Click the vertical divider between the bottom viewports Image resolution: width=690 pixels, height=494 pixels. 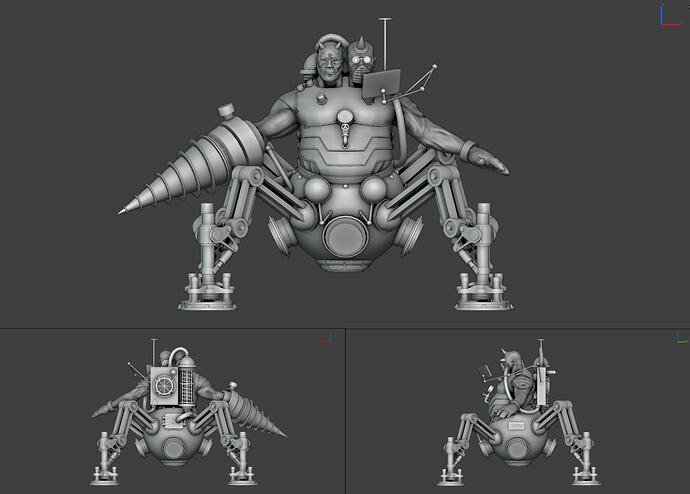point(345,411)
